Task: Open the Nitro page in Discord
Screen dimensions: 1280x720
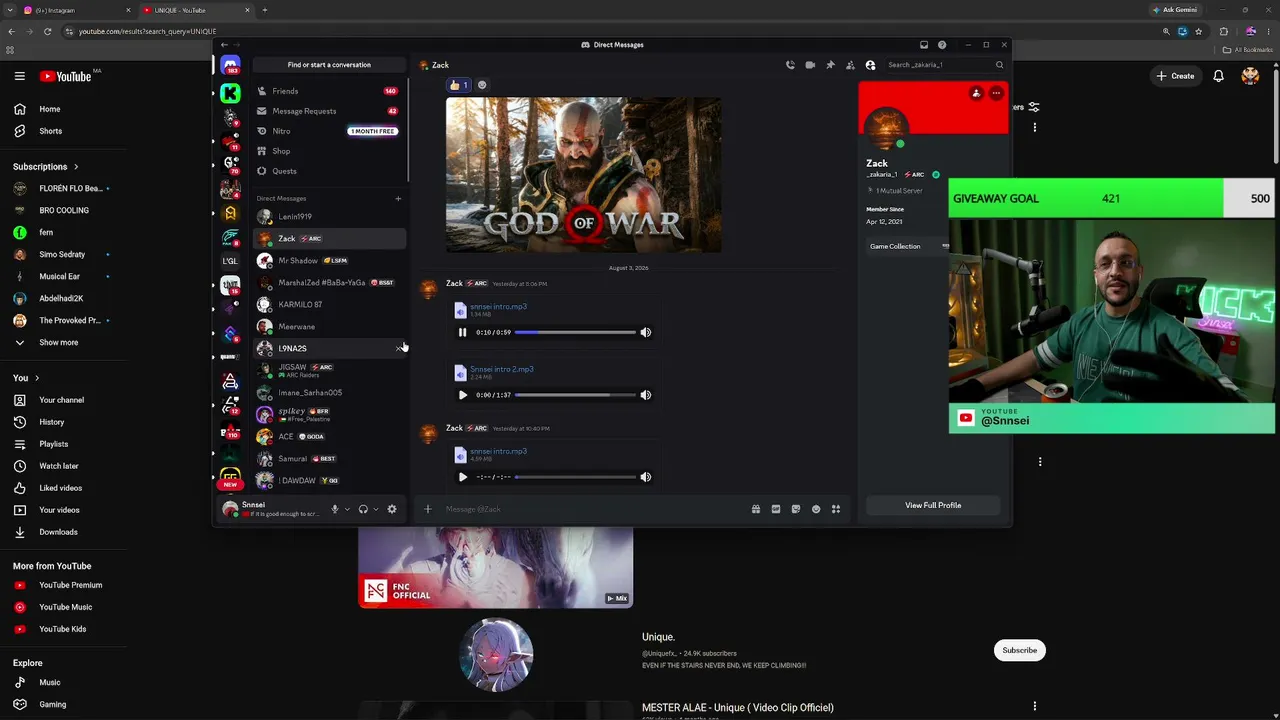Action: pyautogui.click(x=328, y=131)
